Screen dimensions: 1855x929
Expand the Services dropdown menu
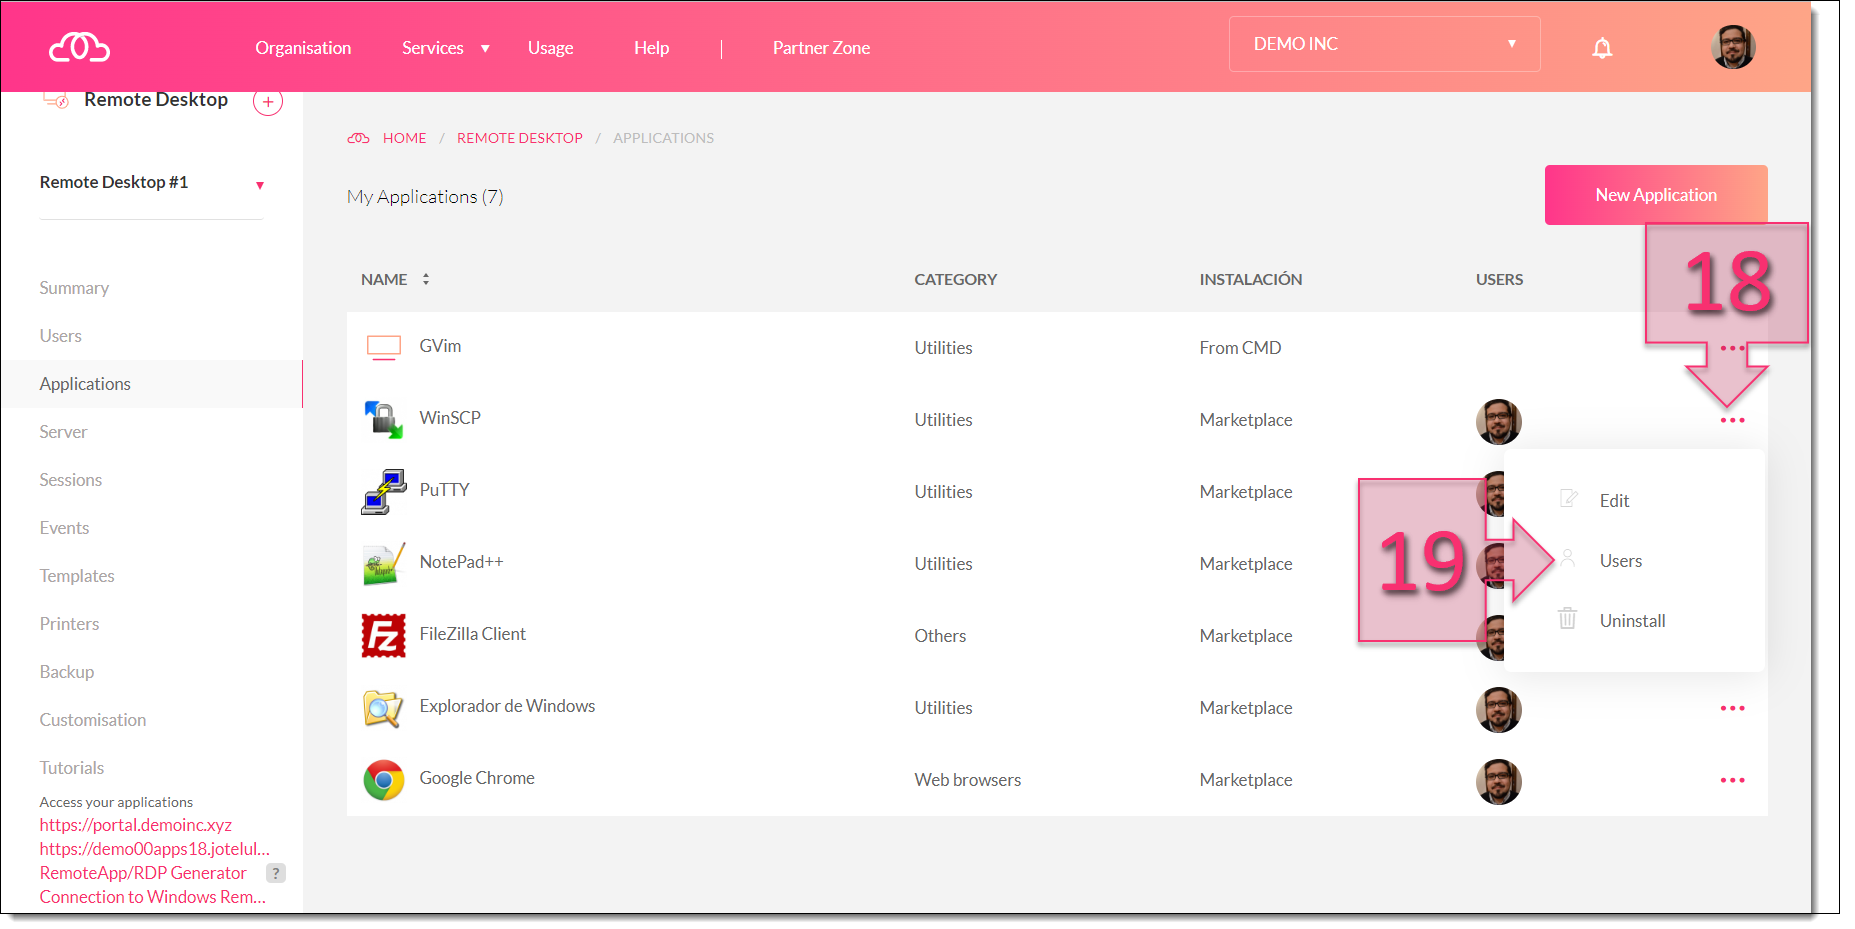445,48
